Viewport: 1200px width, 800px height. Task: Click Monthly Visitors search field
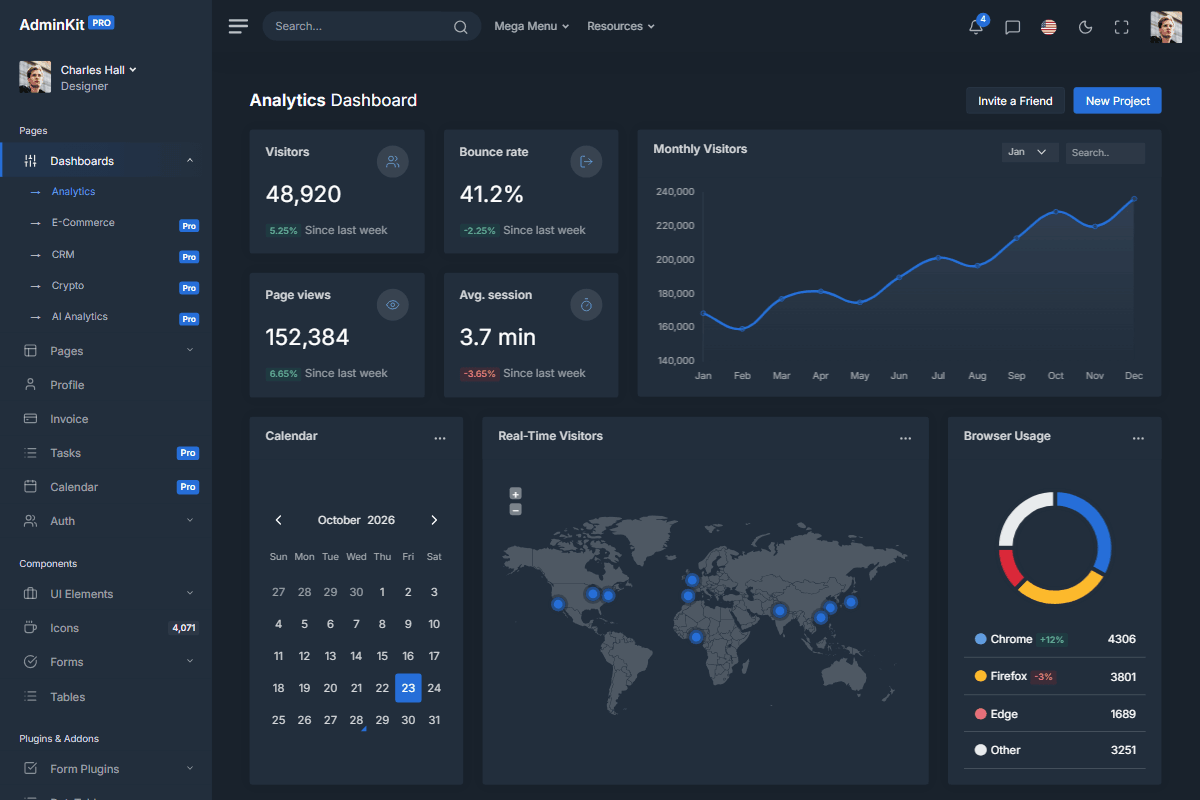pyautogui.click(x=1105, y=152)
